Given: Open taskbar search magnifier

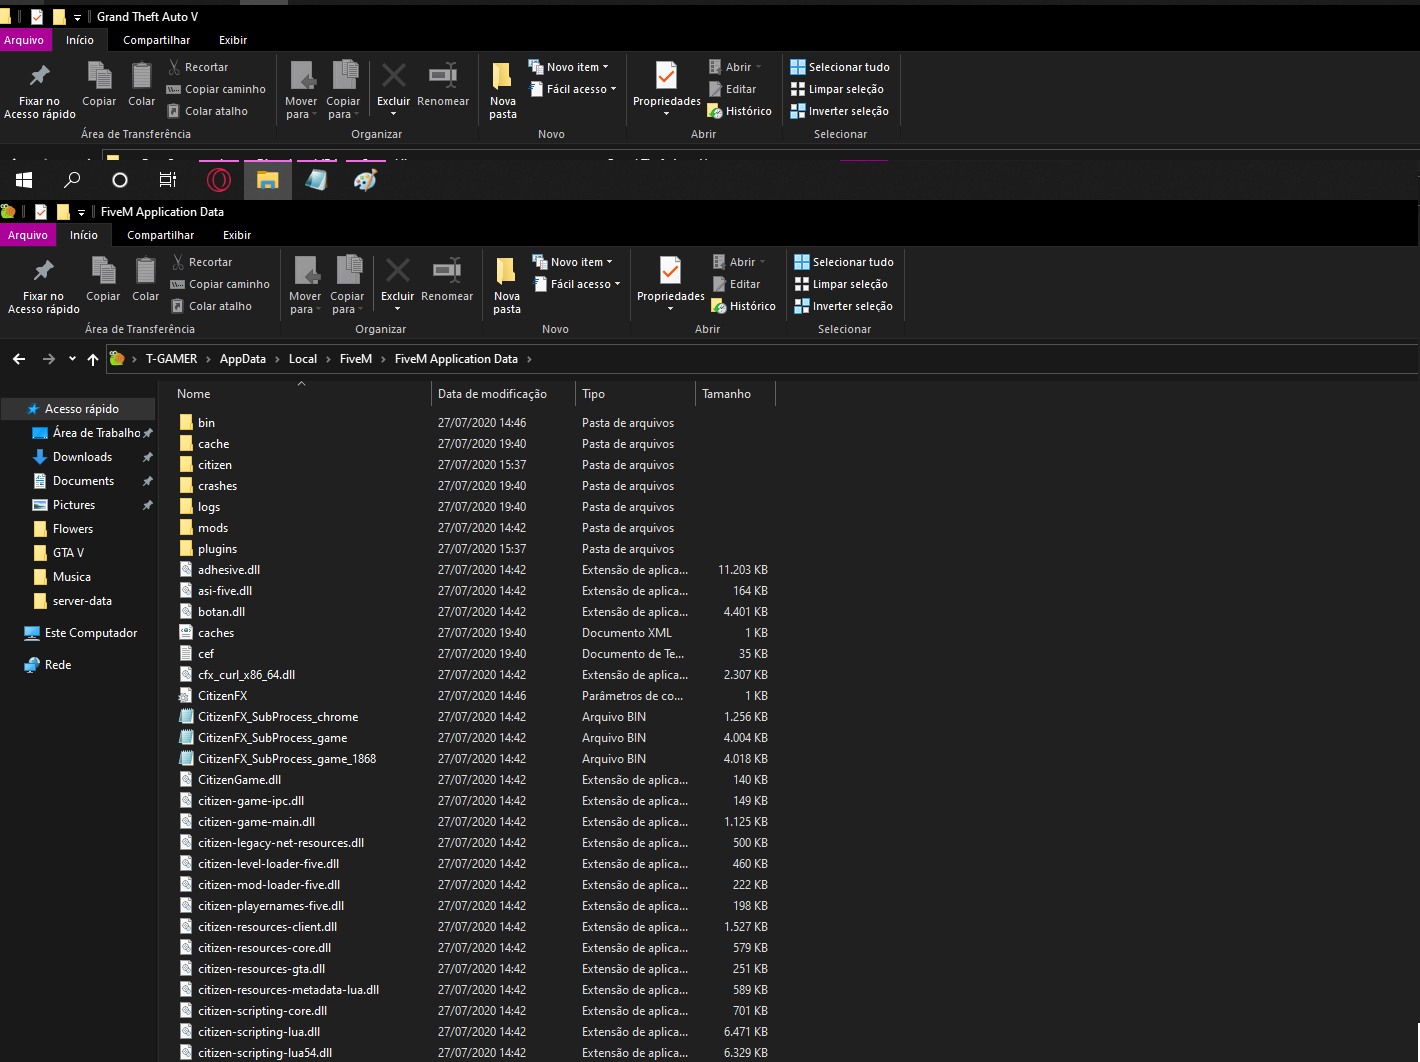Looking at the screenshot, I should (x=72, y=180).
